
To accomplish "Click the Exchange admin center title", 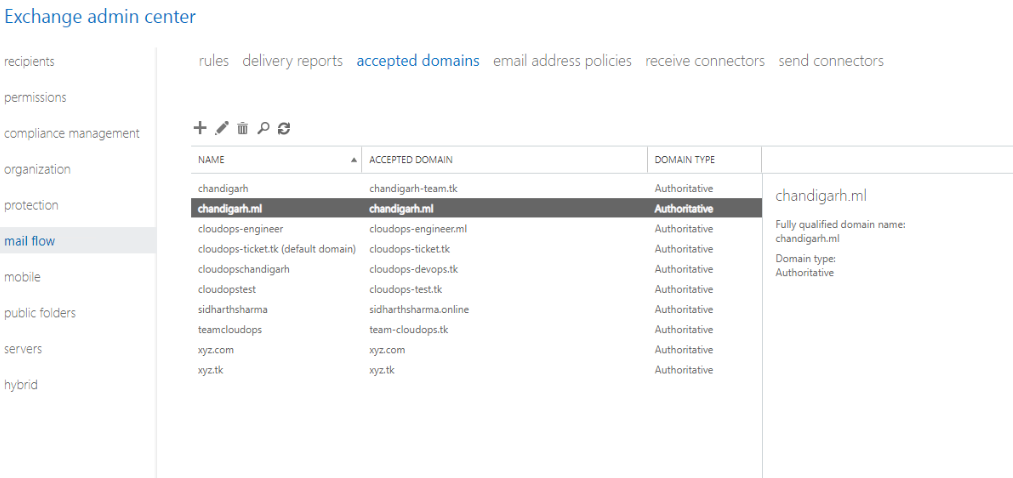I will (100, 17).
